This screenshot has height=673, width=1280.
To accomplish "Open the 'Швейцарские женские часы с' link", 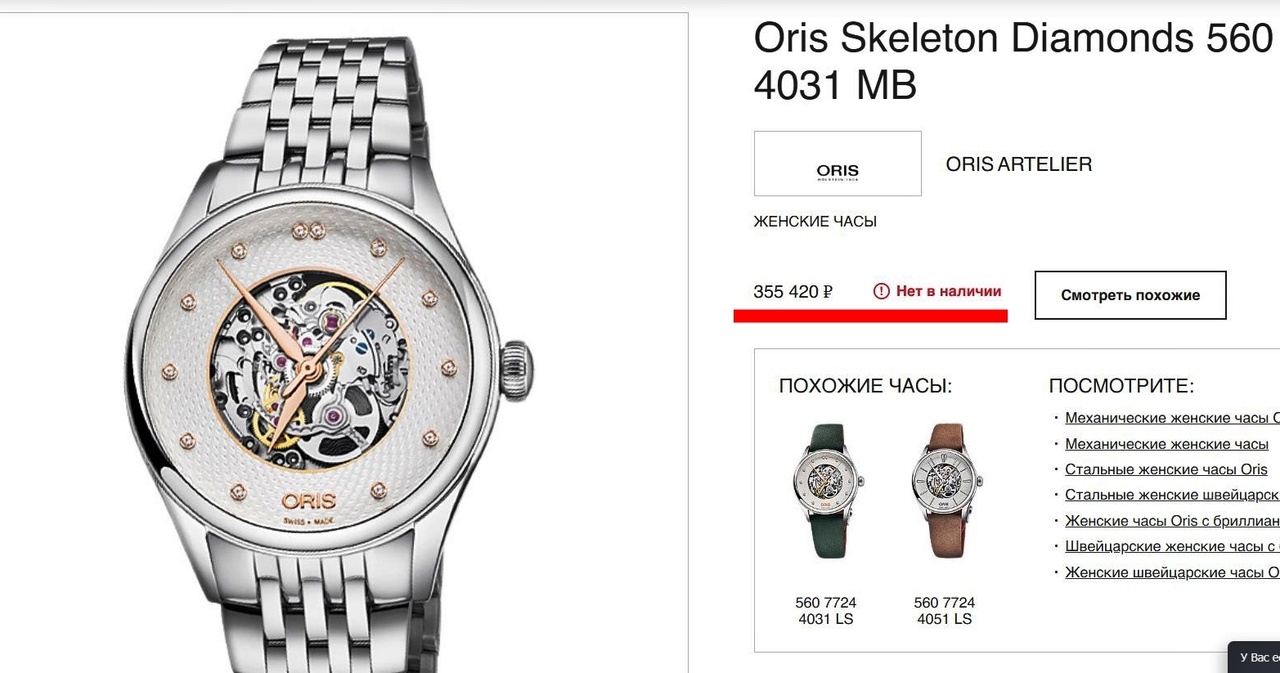I will pyautogui.click(x=1172, y=547).
